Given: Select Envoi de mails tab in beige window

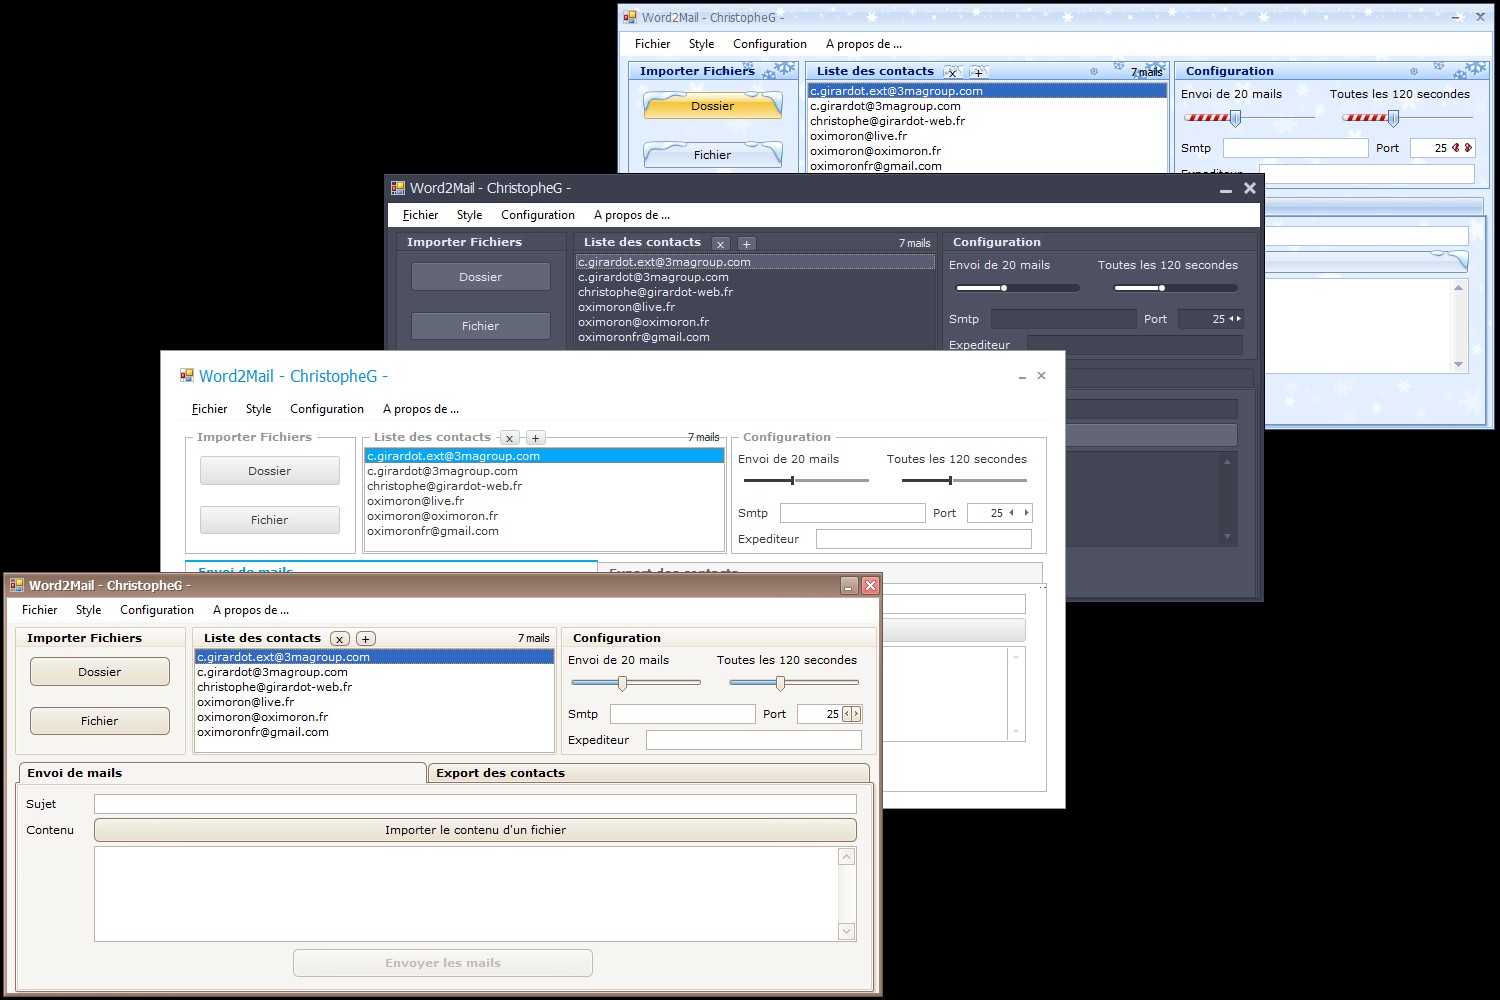Looking at the screenshot, I should click(222, 773).
